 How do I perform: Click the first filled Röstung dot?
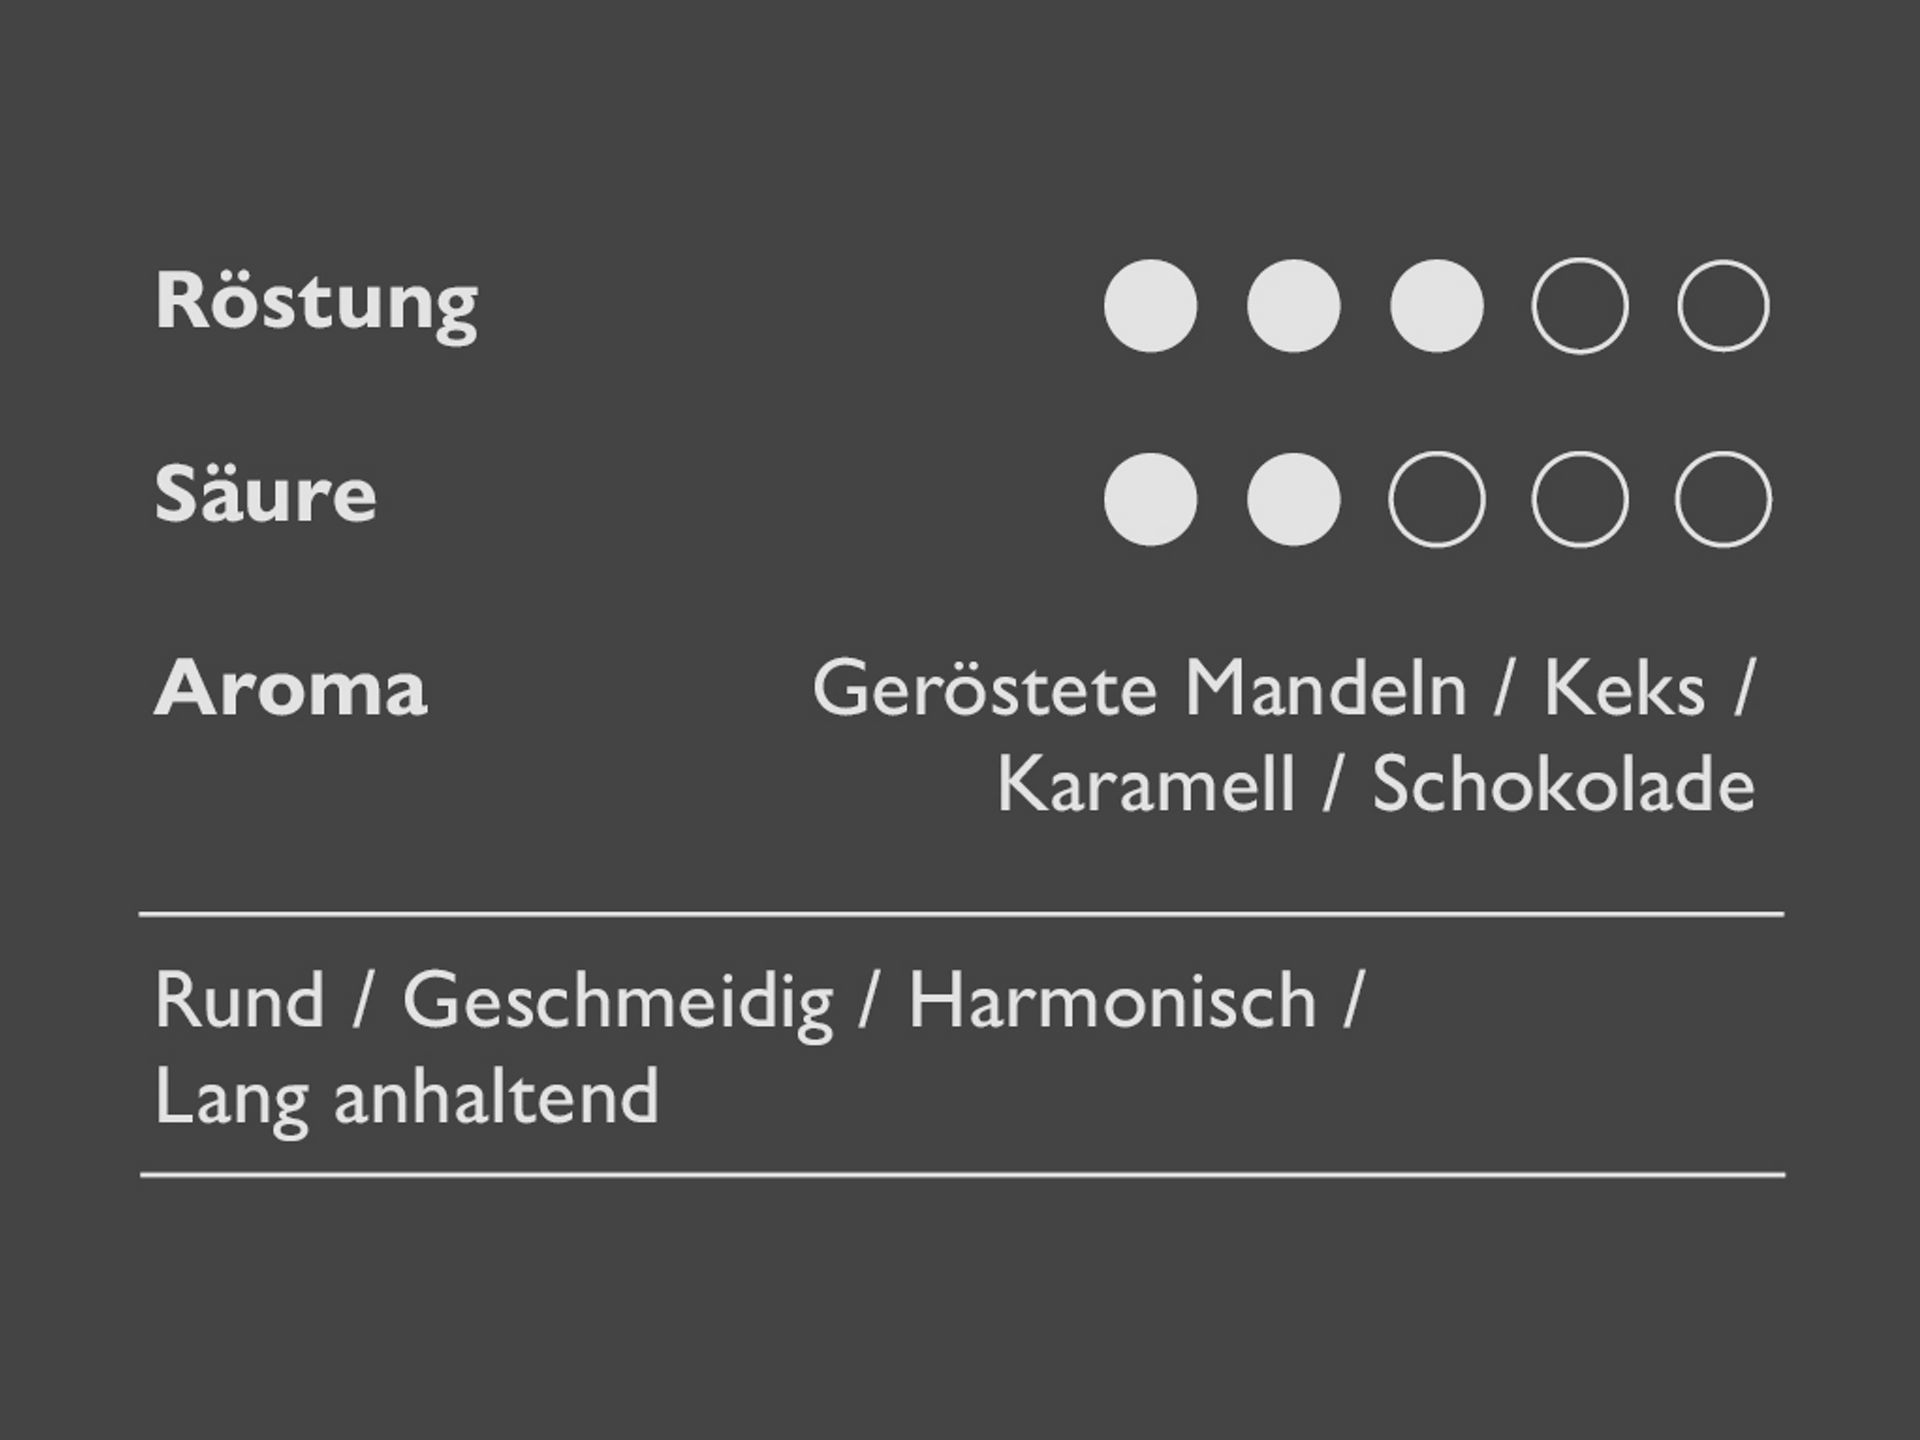pyautogui.click(x=1150, y=306)
